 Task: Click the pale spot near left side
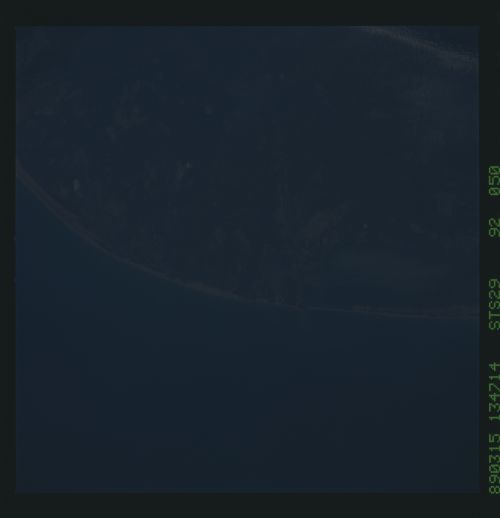pos(76,184)
